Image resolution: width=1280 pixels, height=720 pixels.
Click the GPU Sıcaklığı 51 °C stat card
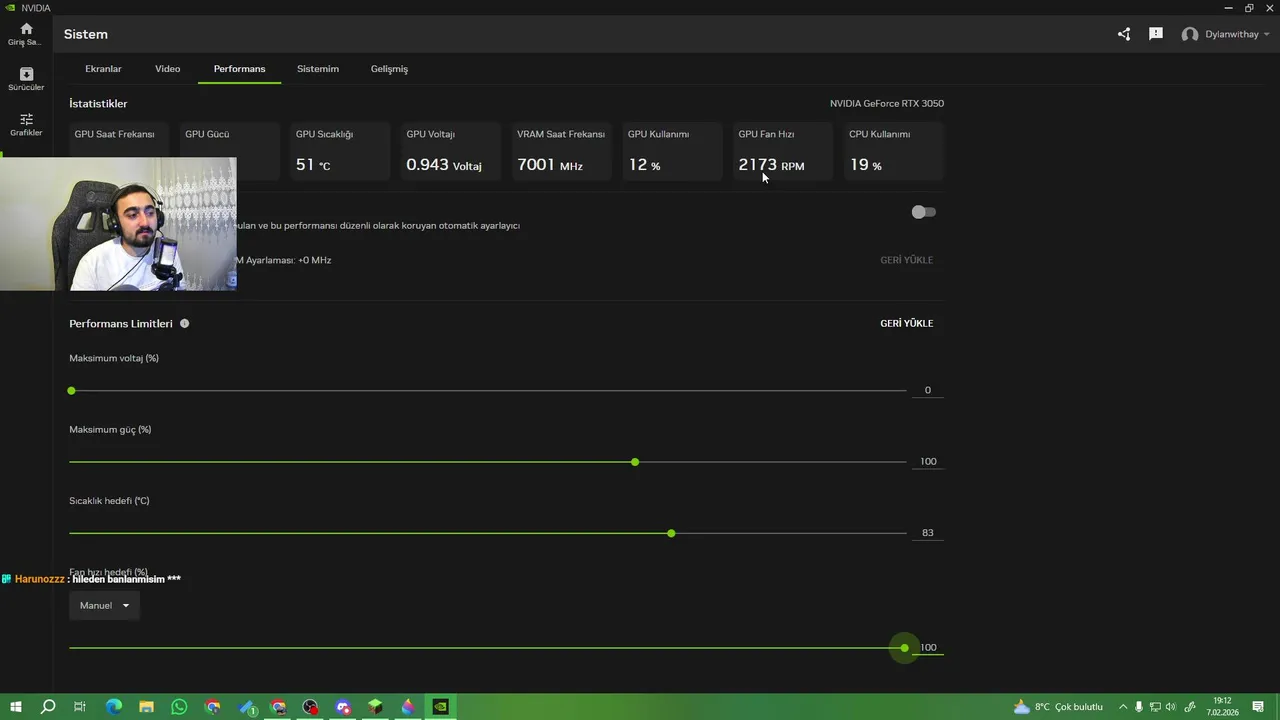click(x=339, y=152)
